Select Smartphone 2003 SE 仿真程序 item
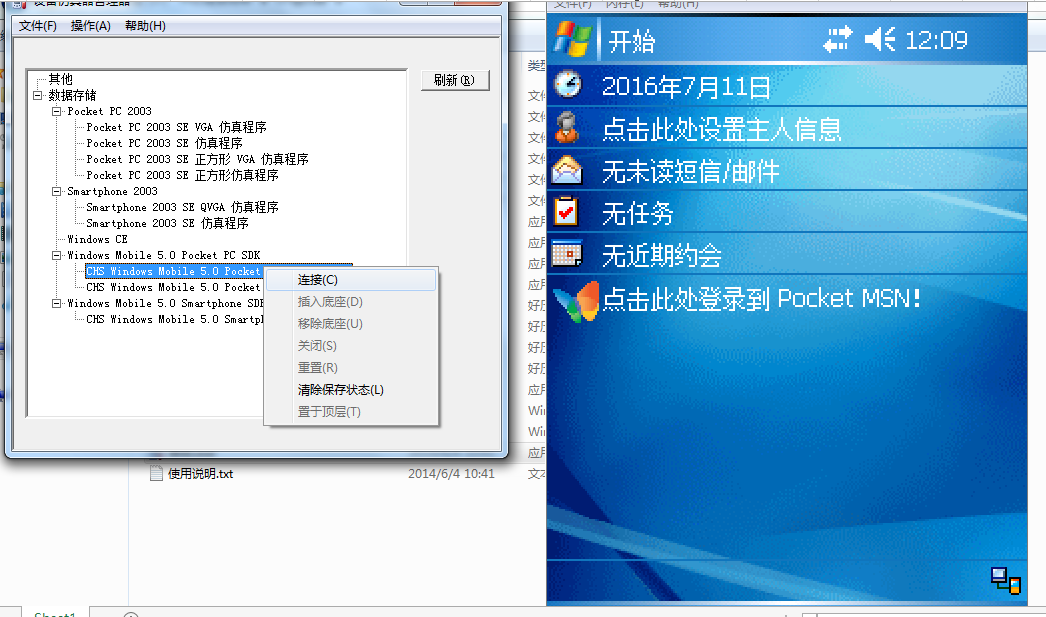 click(167, 223)
